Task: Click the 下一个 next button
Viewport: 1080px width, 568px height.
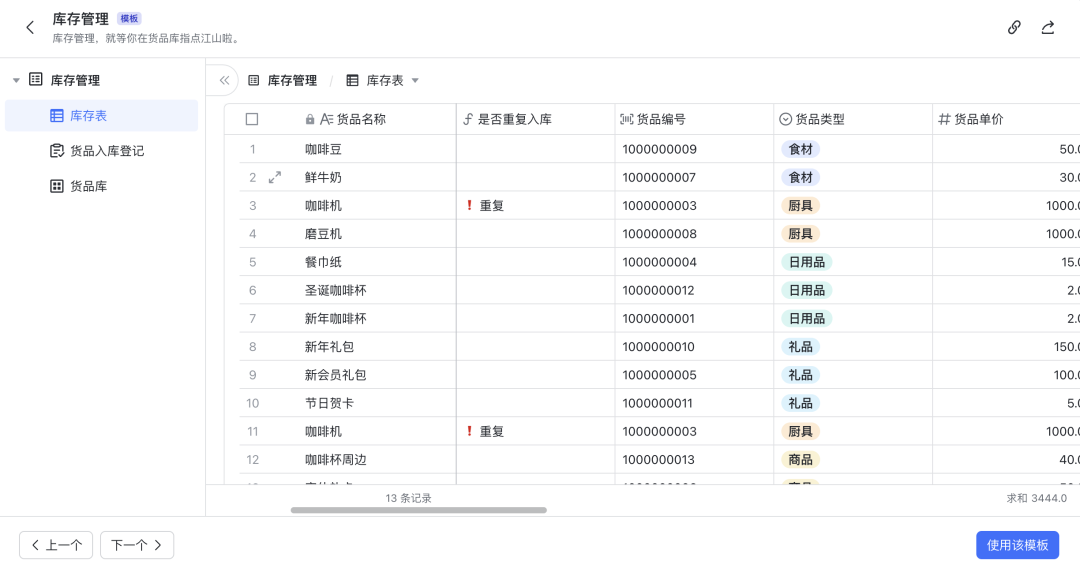Action: (137, 545)
